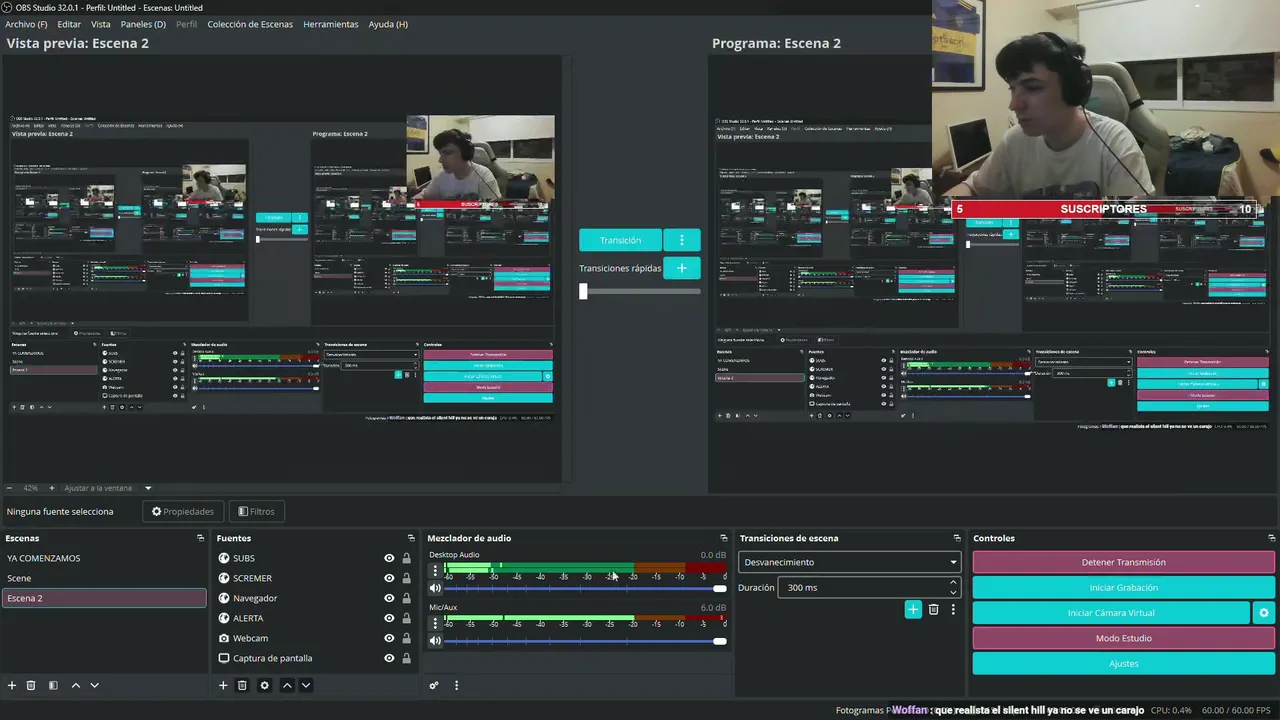The image size is (1280, 720).
Task: Toggle Modo Estudio
Action: tap(1124, 638)
